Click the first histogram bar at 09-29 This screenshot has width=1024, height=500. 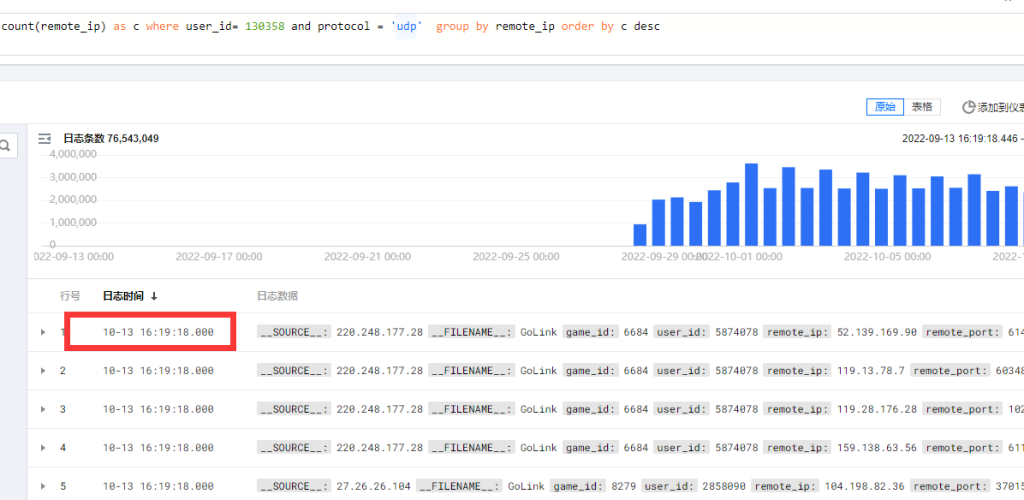pos(640,235)
